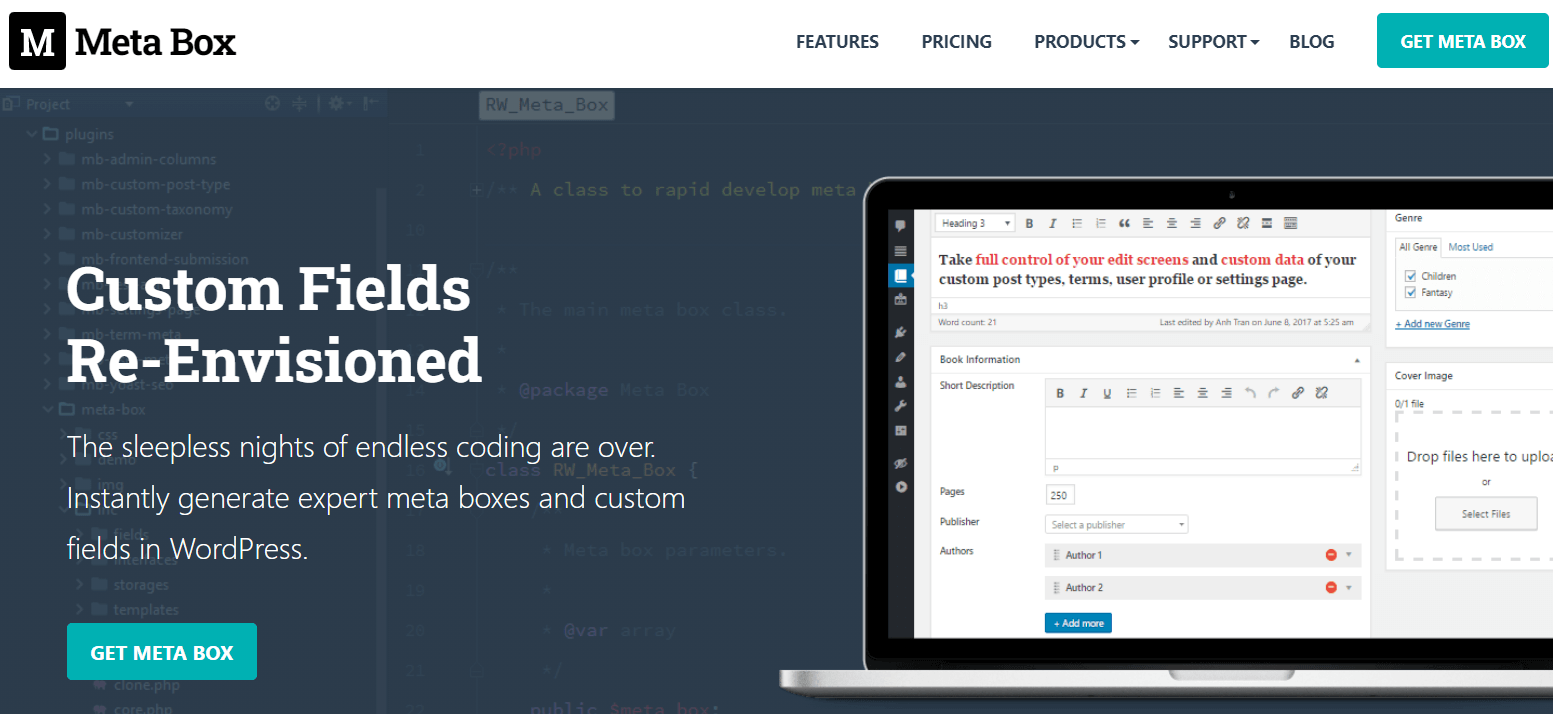Align right in Short Description toolbar

[x=1226, y=393]
